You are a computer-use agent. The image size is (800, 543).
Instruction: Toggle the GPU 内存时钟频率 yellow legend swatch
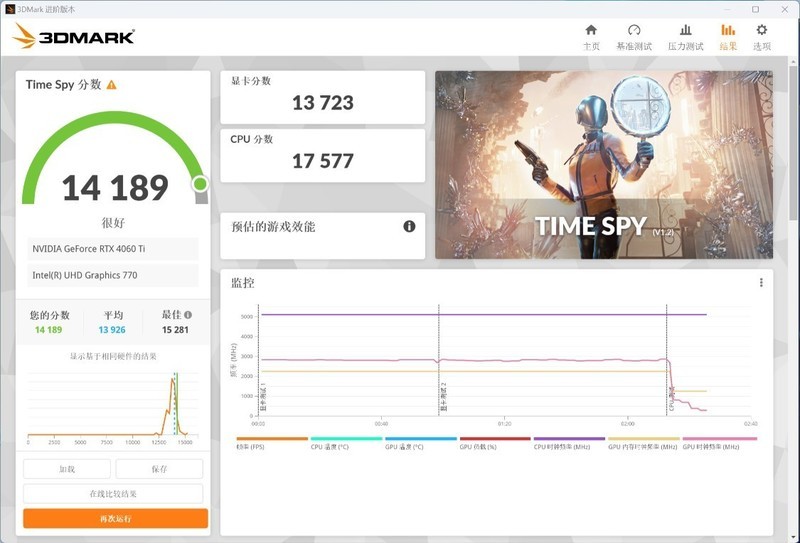click(644, 438)
